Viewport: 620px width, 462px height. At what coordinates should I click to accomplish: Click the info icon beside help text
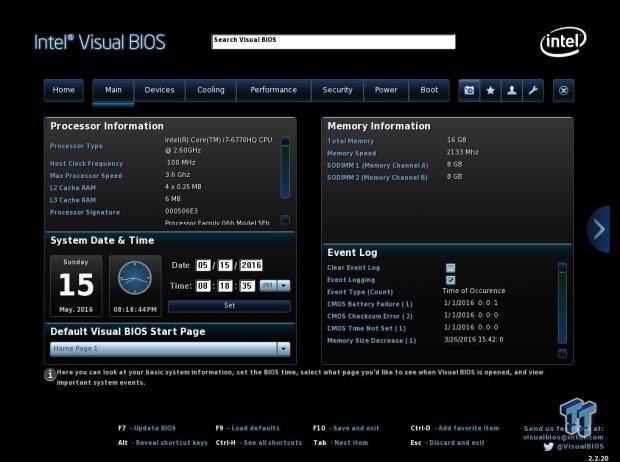(50, 374)
